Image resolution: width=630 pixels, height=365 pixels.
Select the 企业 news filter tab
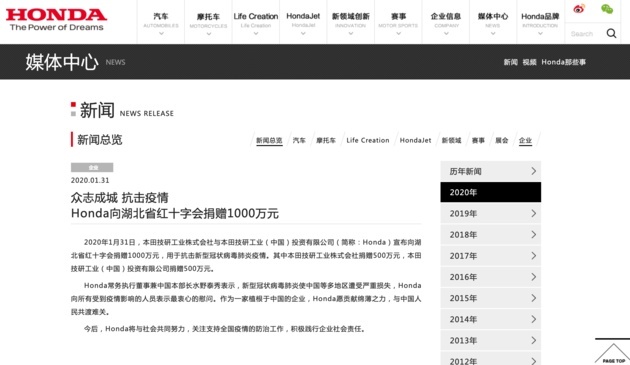click(525, 140)
